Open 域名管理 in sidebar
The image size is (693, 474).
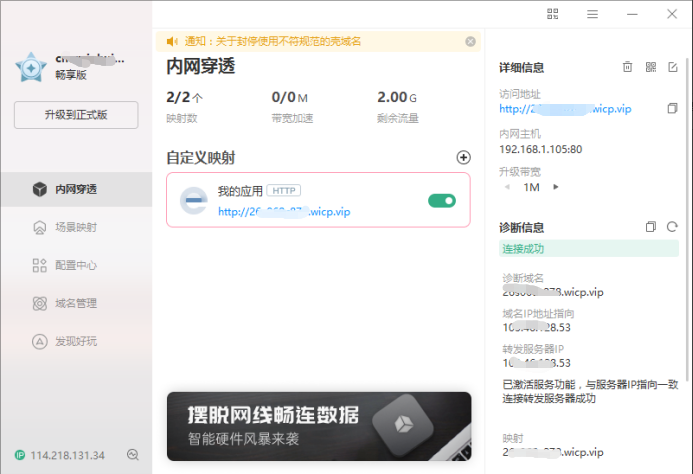click(76, 303)
